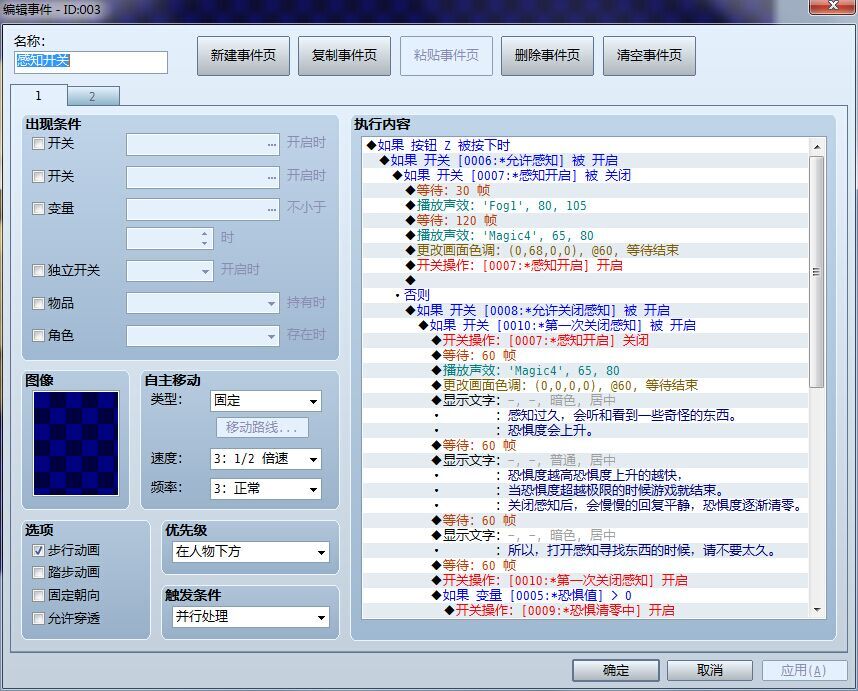Viewport: 858px width, 691px height.
Task: Open second 开关 selector ellipsis field
Action: [203, 177]
